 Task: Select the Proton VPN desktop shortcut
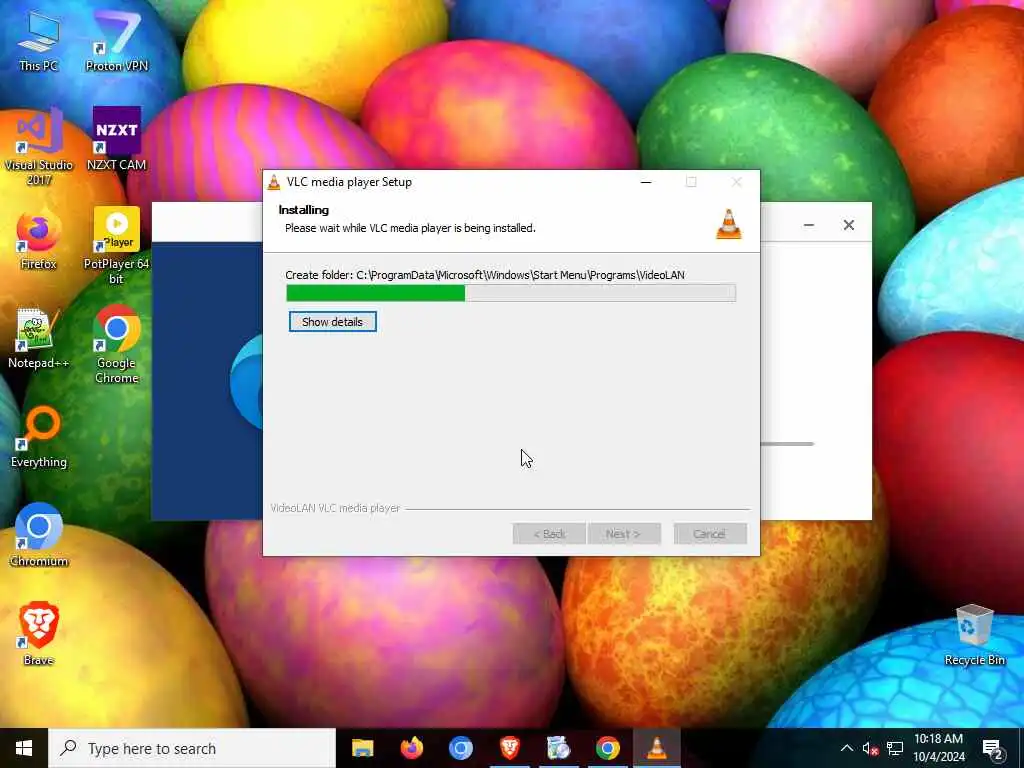pyautogui.click(x=117, y=40)
